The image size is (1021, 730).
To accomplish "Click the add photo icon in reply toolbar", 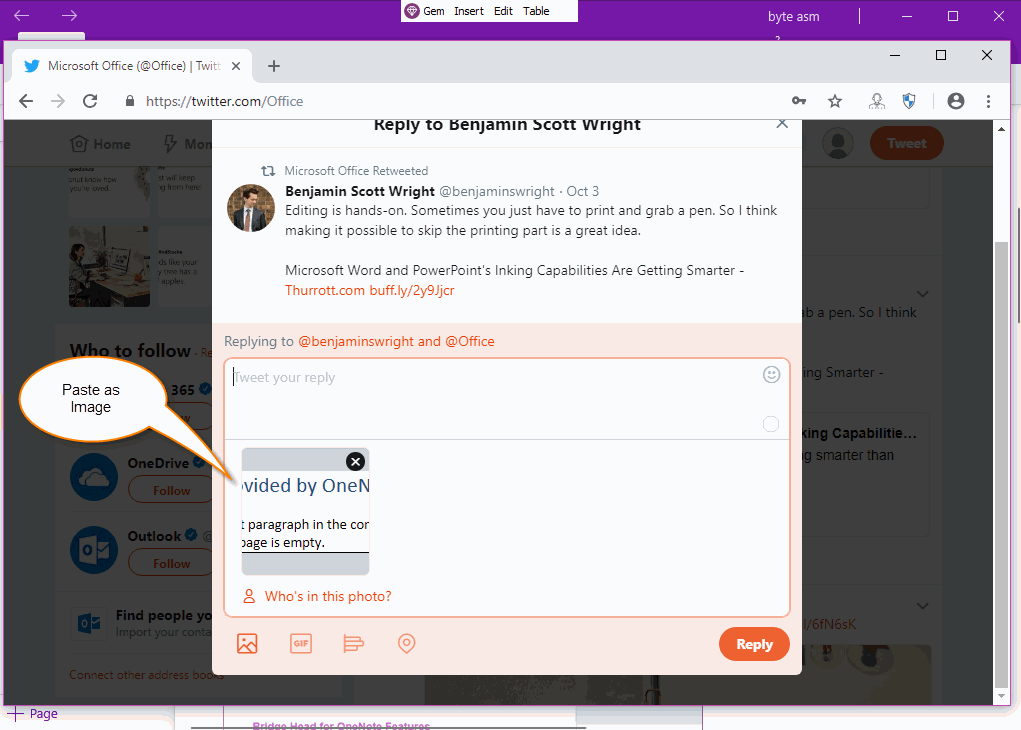I will 247,643.
